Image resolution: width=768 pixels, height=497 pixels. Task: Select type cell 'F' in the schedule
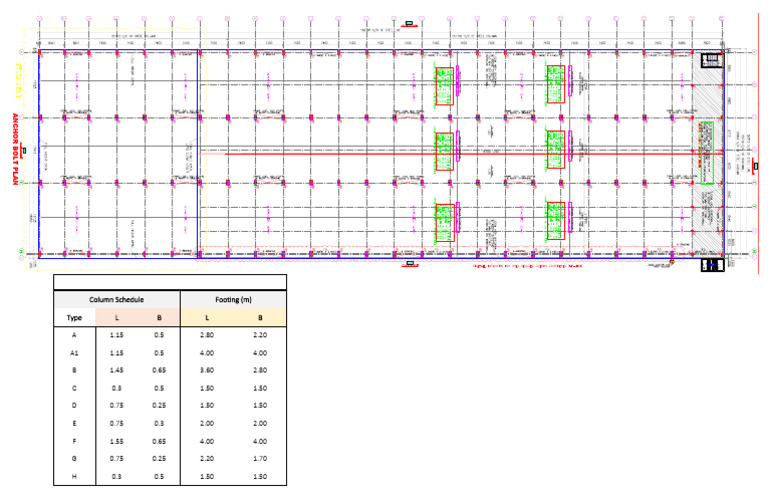click(x=74, y=441)
